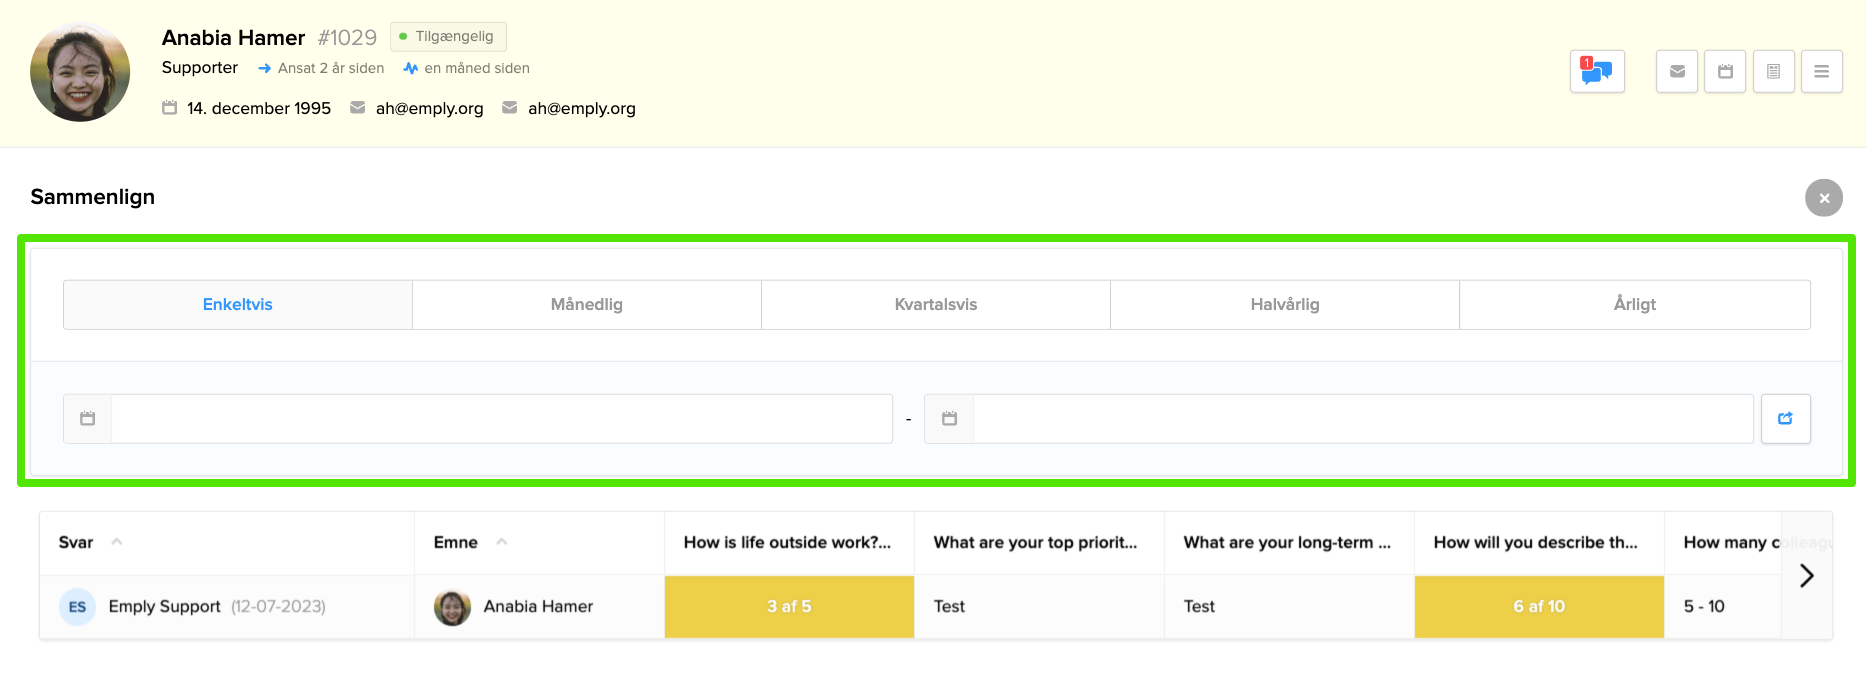
Task: Switch to the Kvartalsvis tab
Action: pyautogui.click(x=936, y=305)
